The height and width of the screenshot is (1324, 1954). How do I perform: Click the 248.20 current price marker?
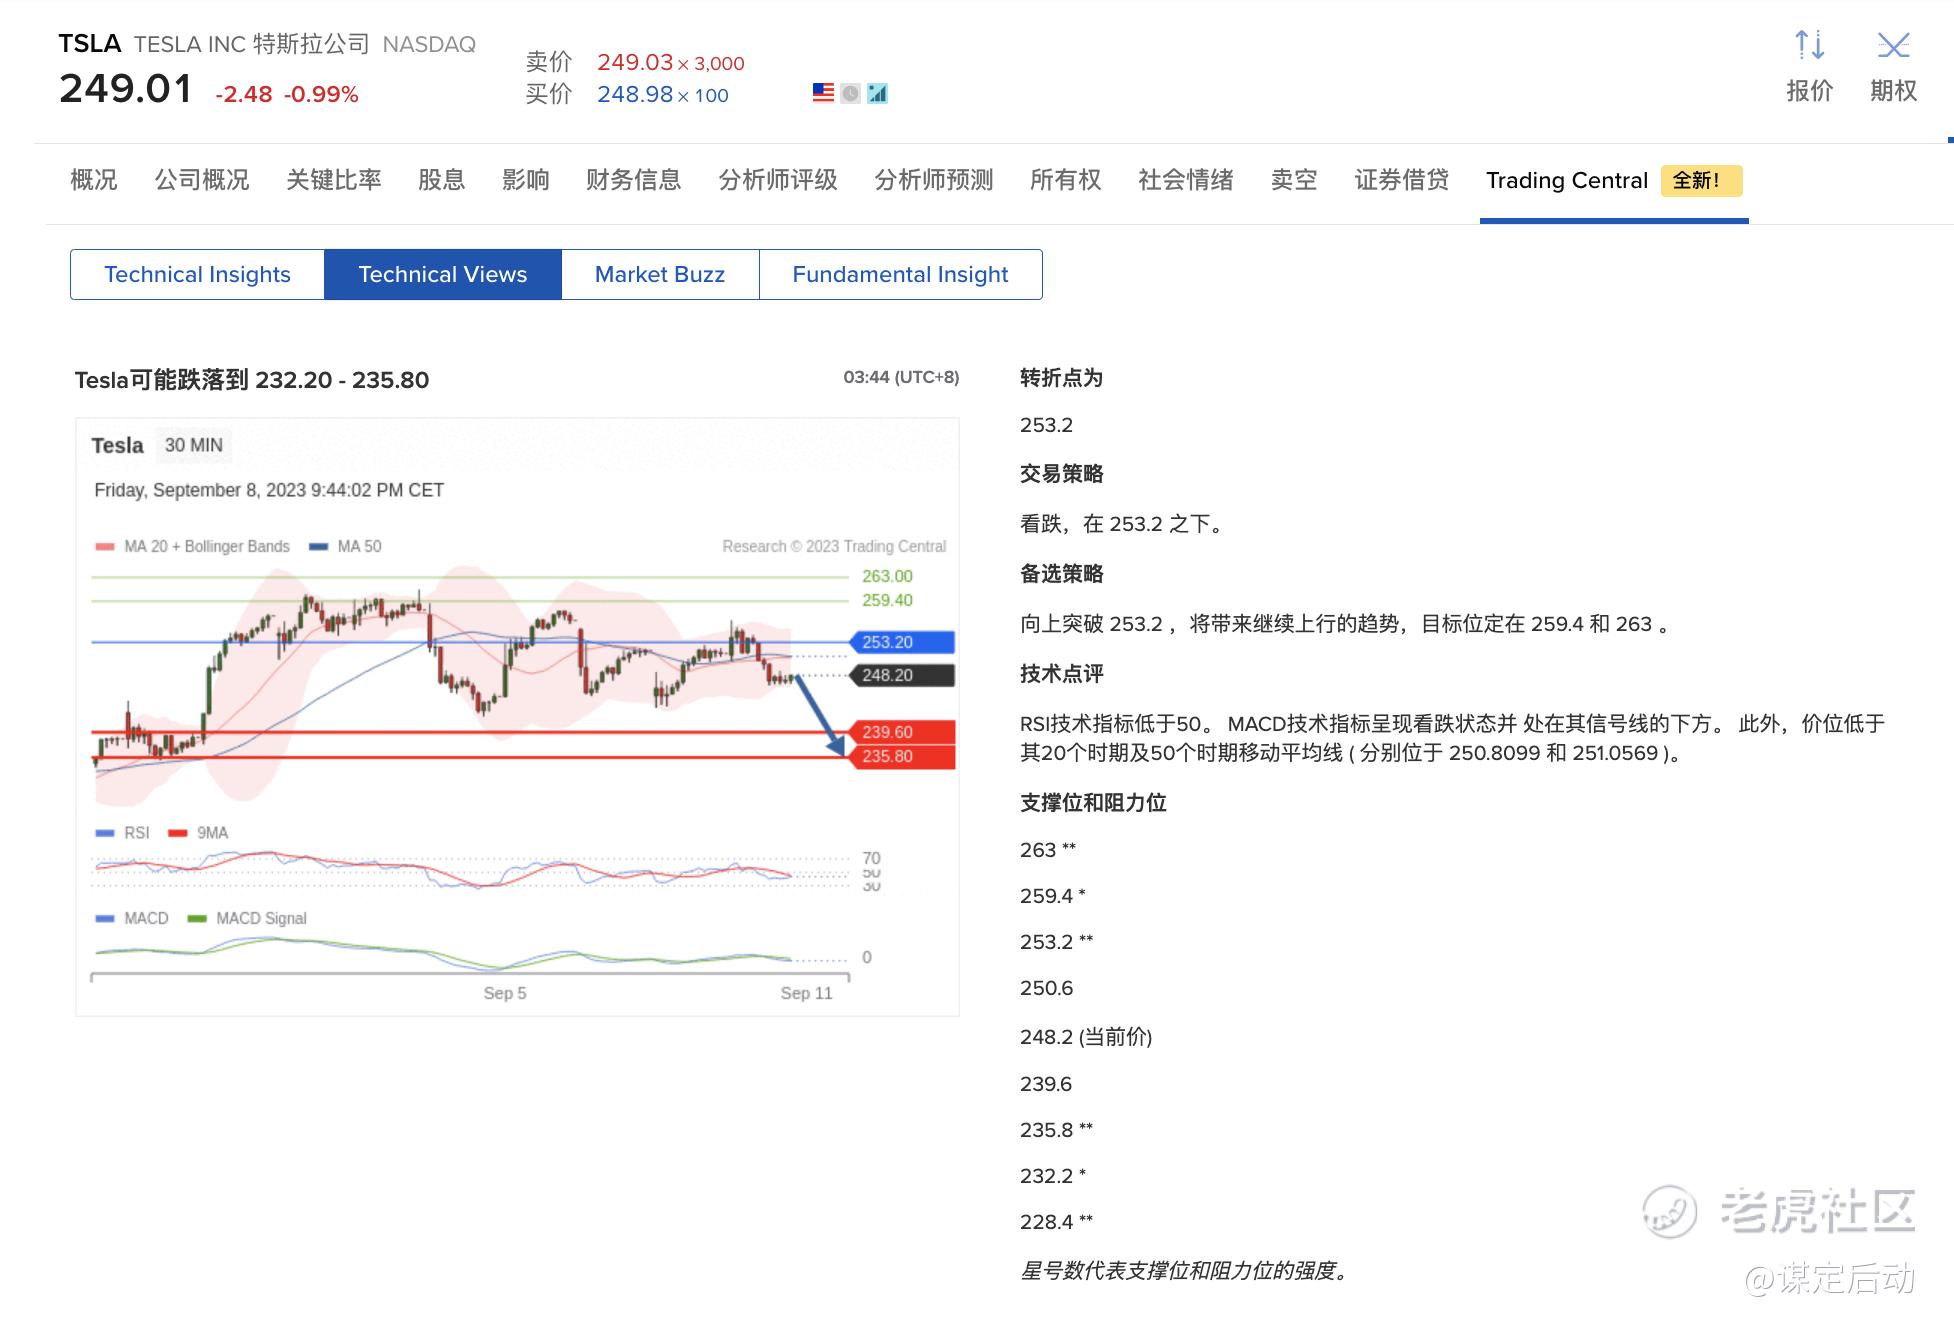902,675
